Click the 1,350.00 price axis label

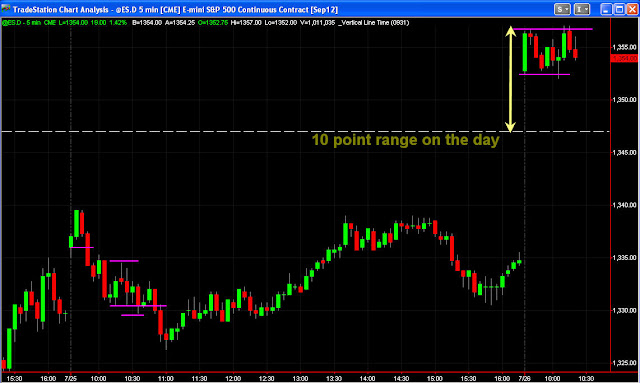click(624, 100)
